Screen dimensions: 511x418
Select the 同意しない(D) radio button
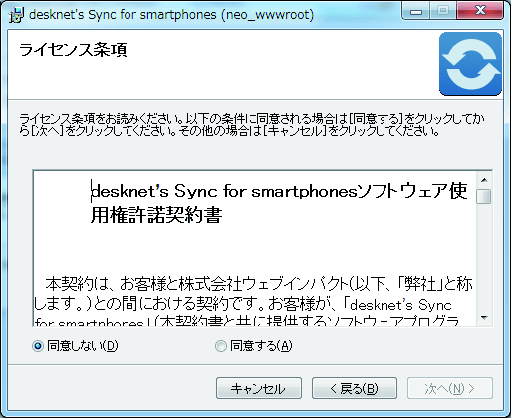click(38, 346)
